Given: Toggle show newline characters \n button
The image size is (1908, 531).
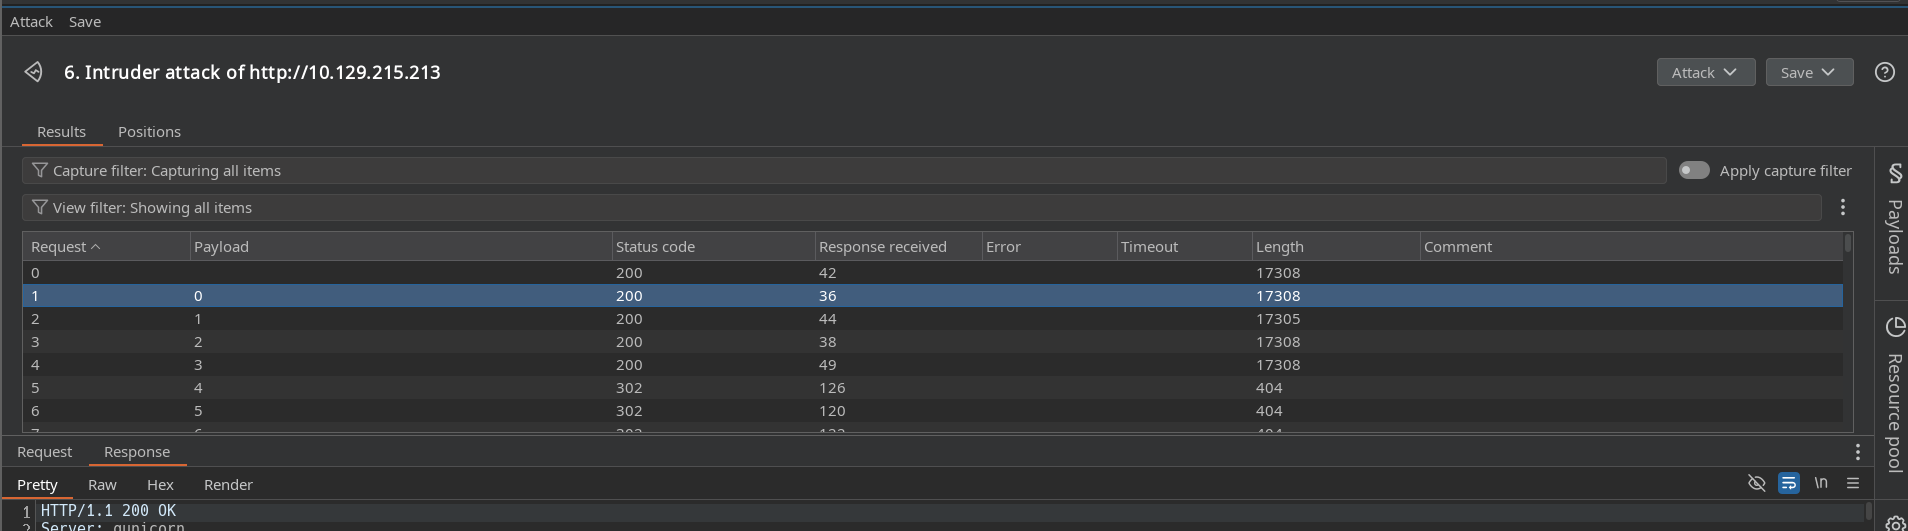Looking at the screenshot, I should click(1821, 483).
